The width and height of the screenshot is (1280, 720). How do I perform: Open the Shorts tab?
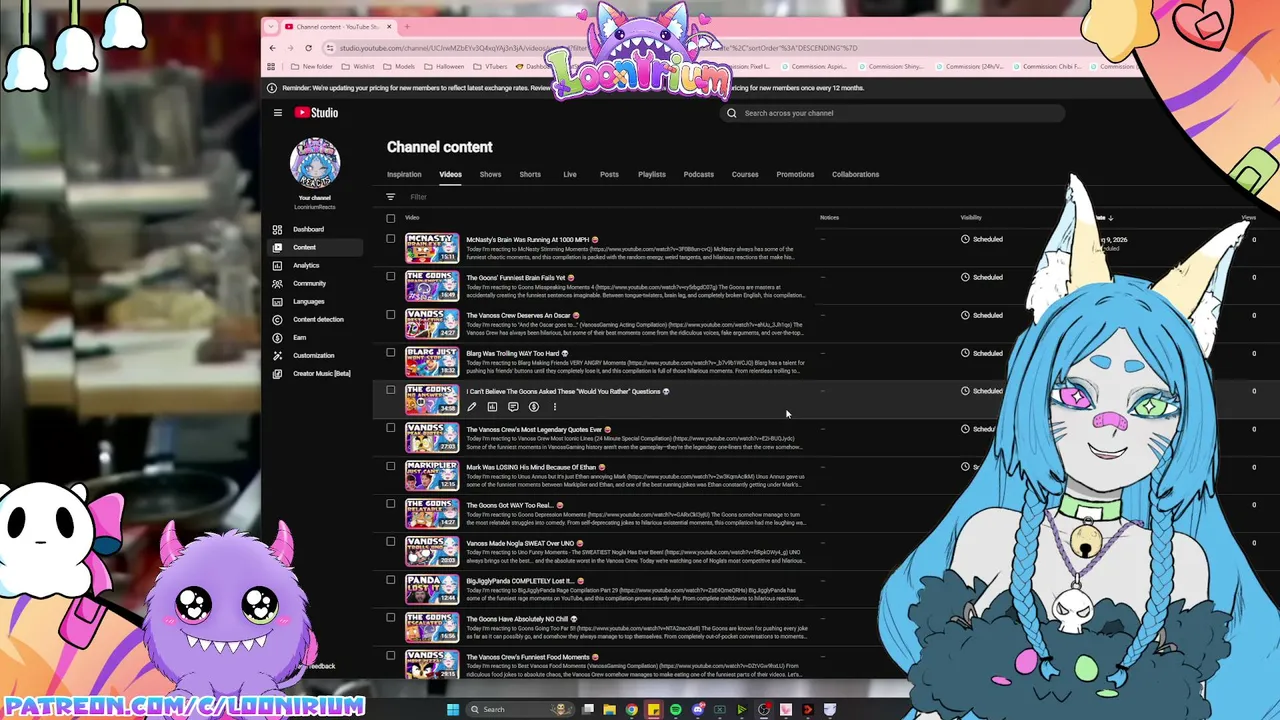click(530, 175)
